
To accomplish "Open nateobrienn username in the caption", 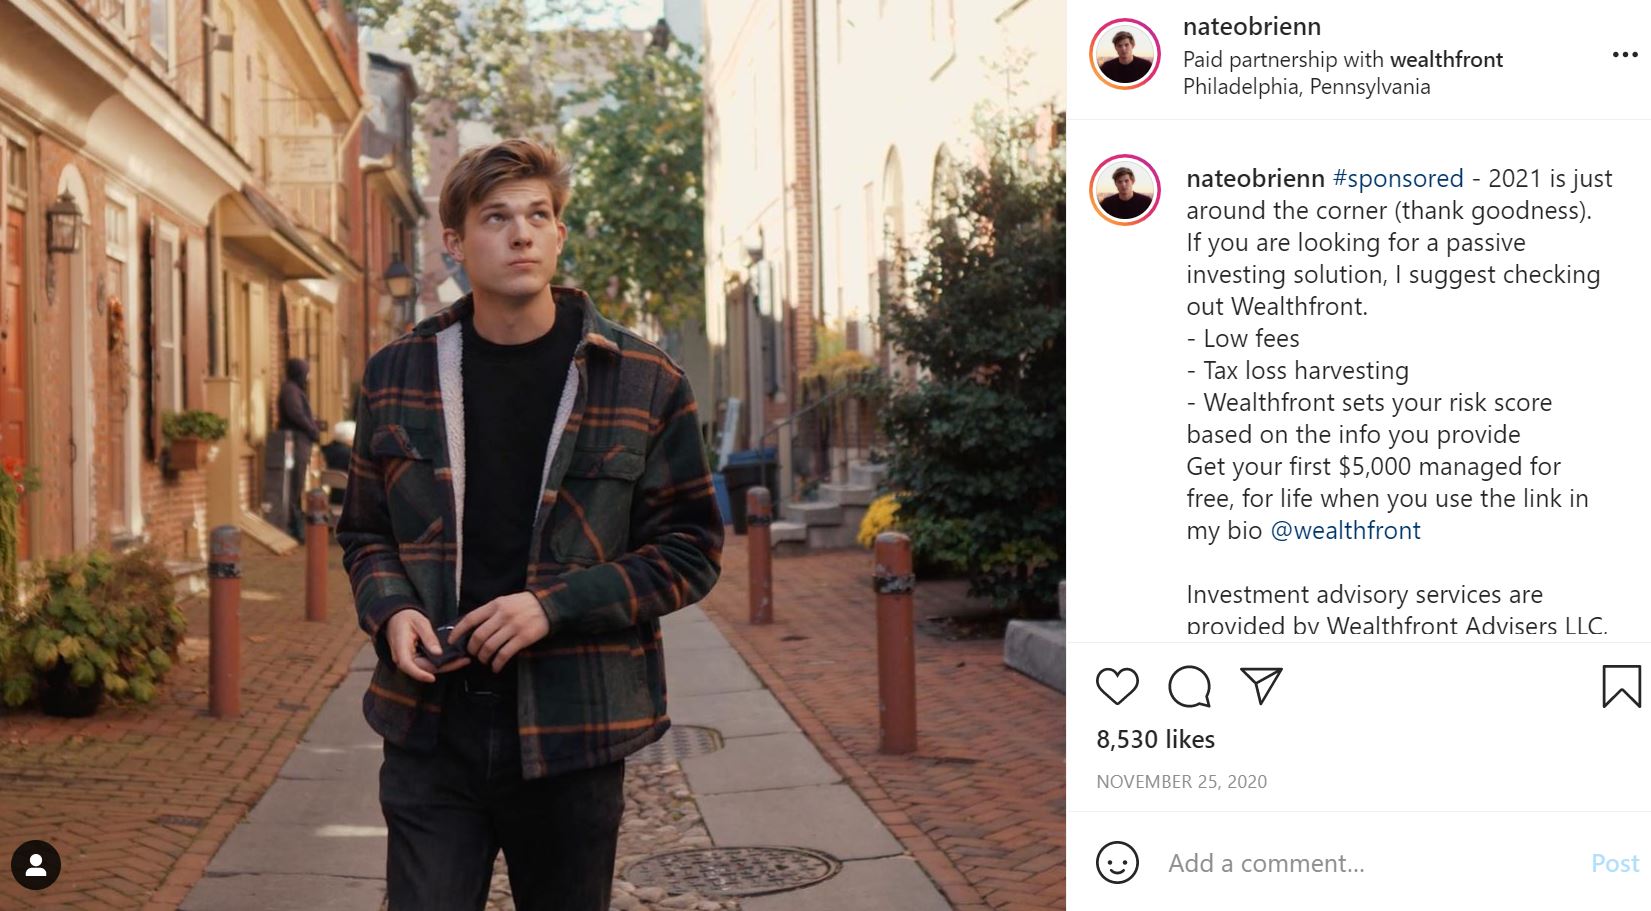I will point(1255,179).
